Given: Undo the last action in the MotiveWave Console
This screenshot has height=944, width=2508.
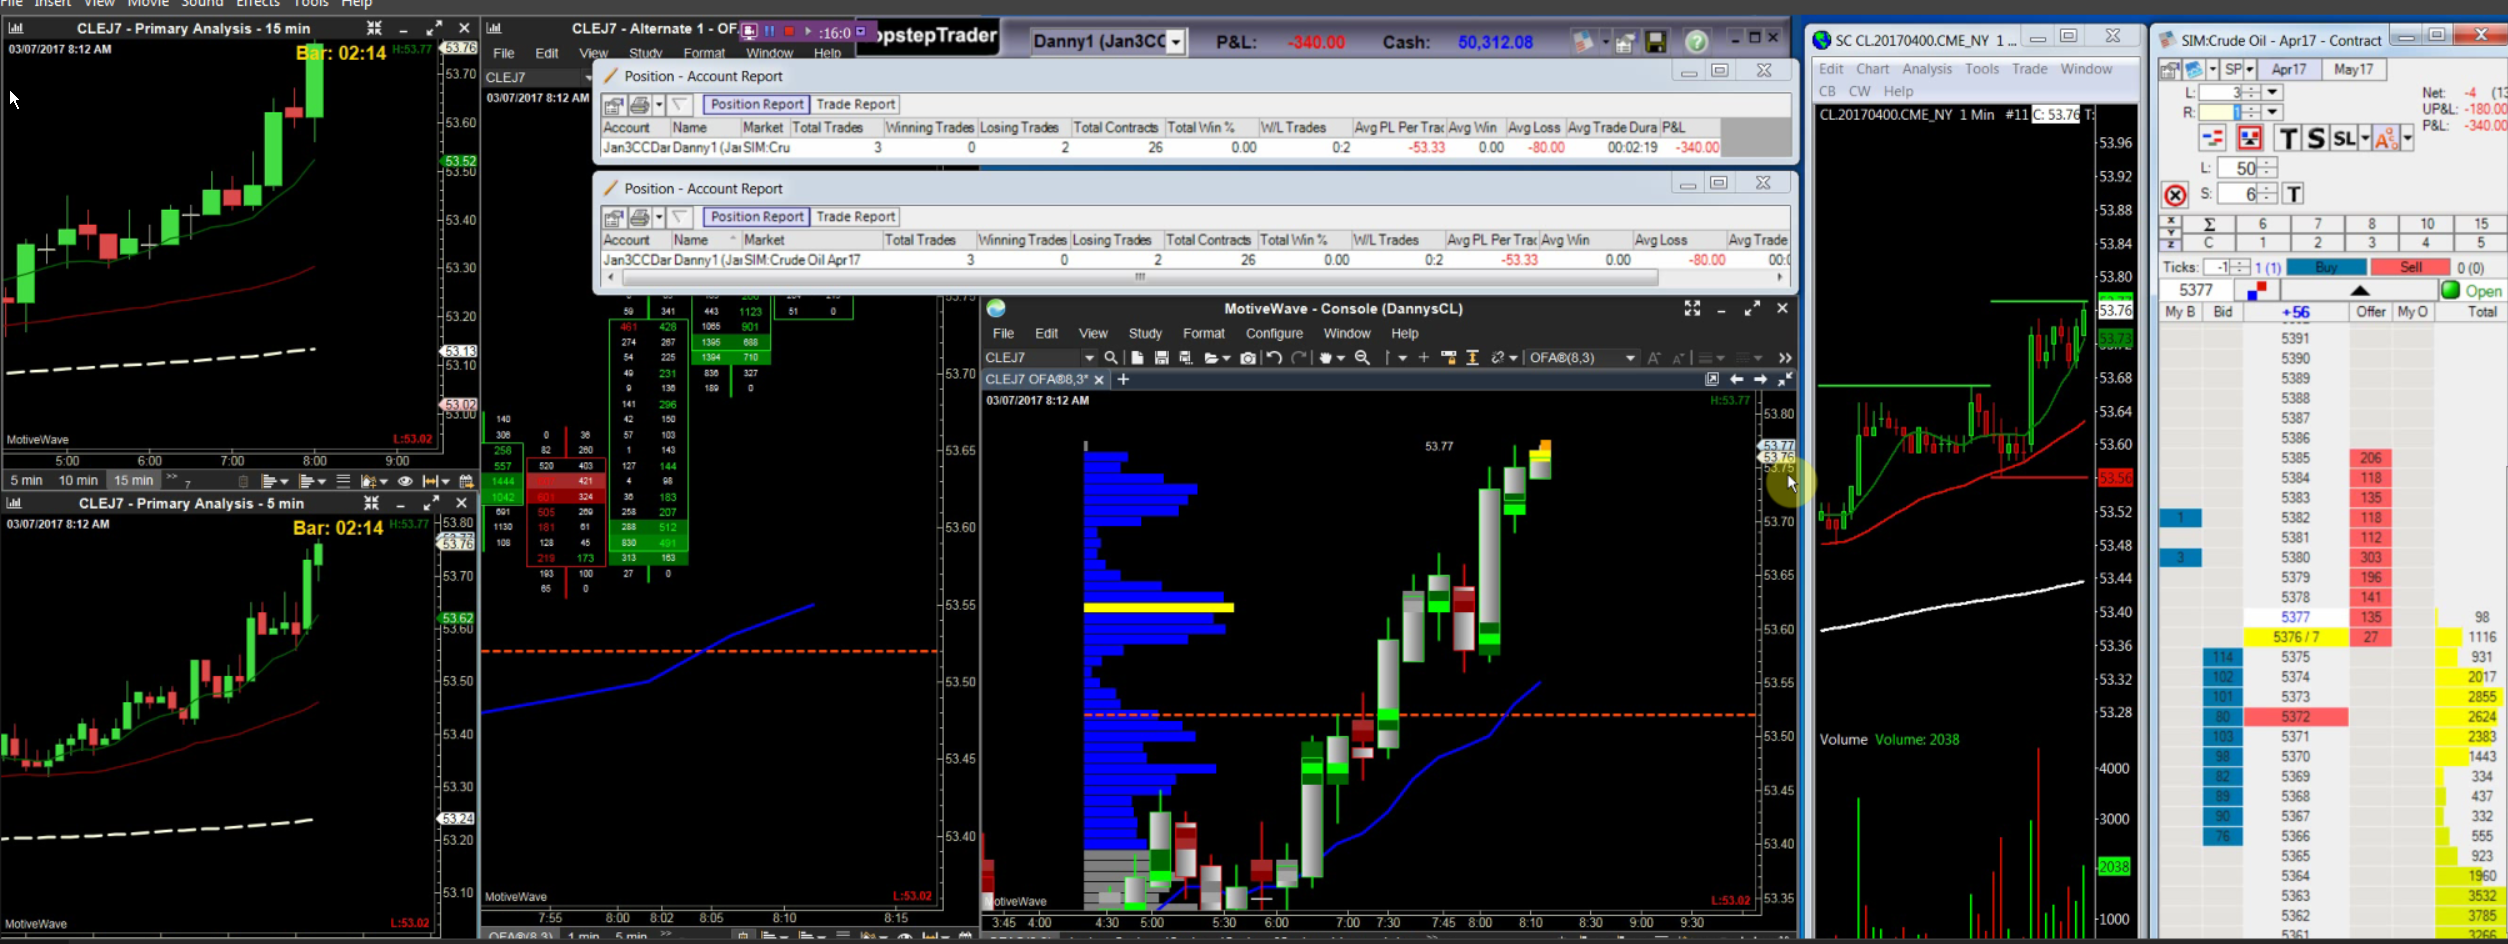Looking at the screenshot, I should tap(1274, 358).
